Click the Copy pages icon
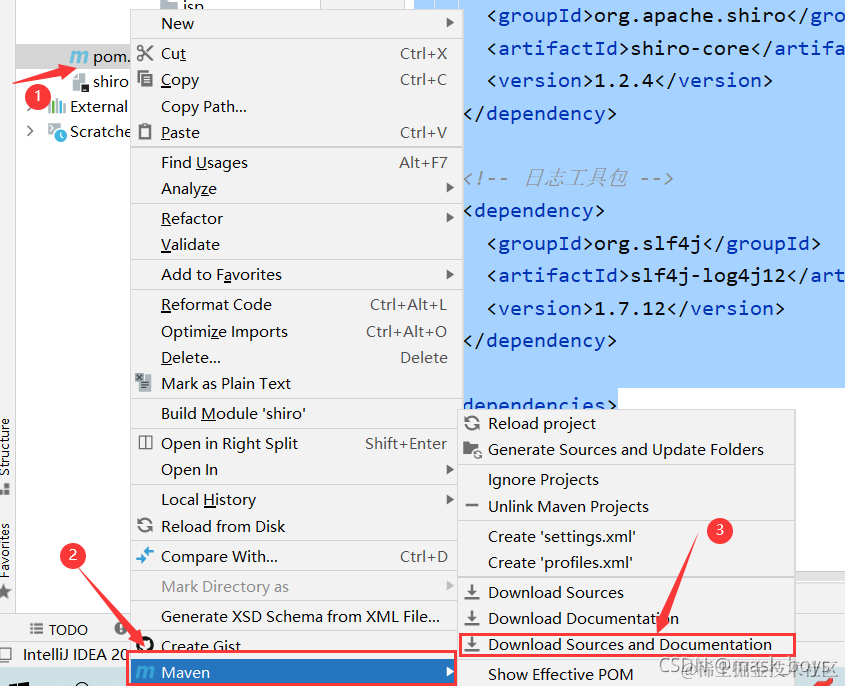This screenshot has height=686, width=845. pyautogui.click(x=145, y=79)
